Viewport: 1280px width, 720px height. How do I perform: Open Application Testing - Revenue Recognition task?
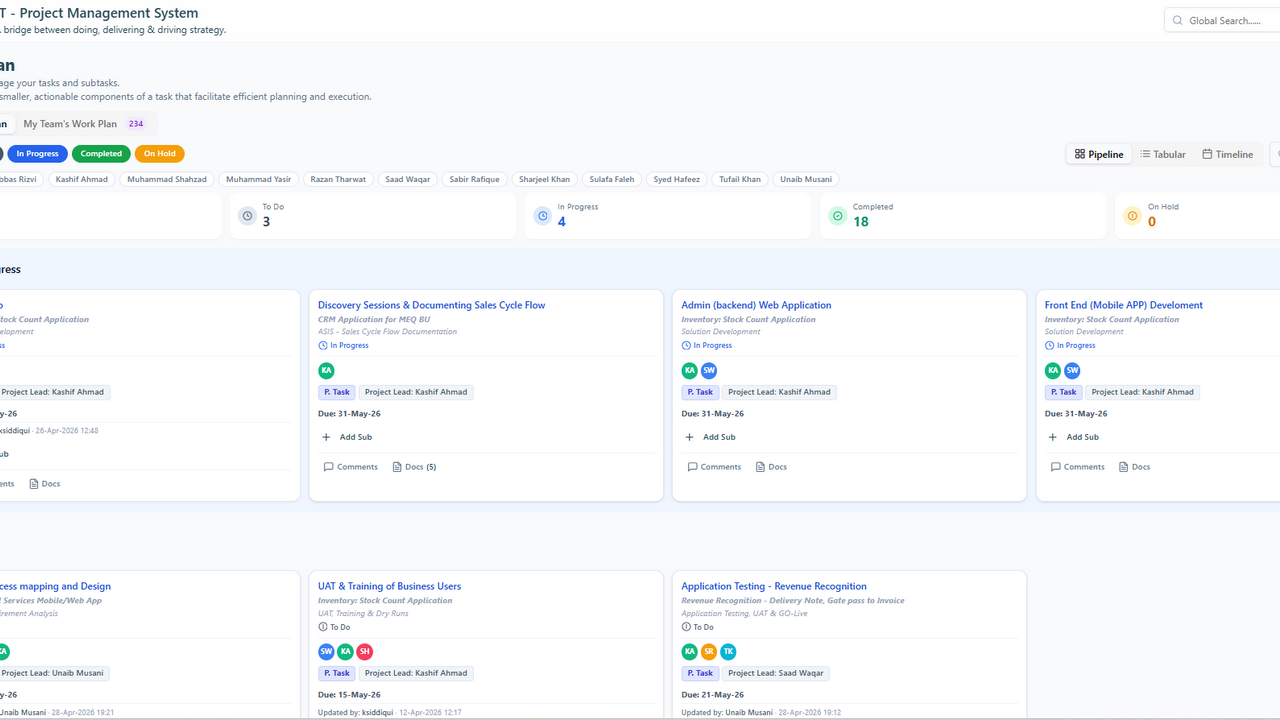[774, 586]
